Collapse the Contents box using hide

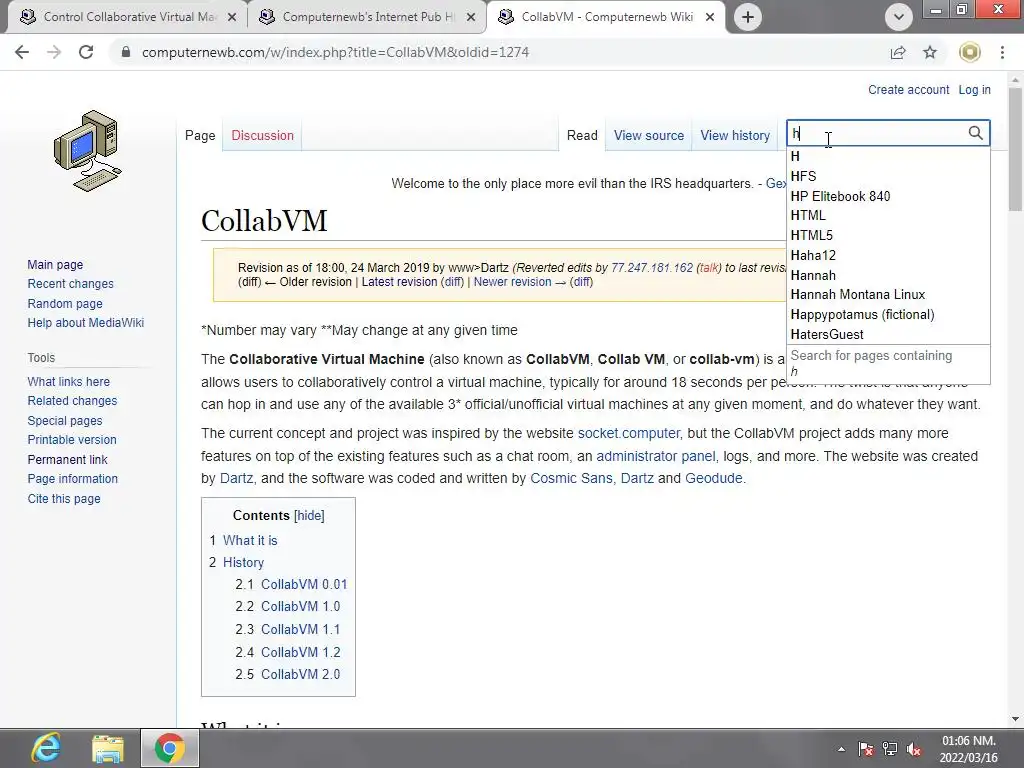309,515
